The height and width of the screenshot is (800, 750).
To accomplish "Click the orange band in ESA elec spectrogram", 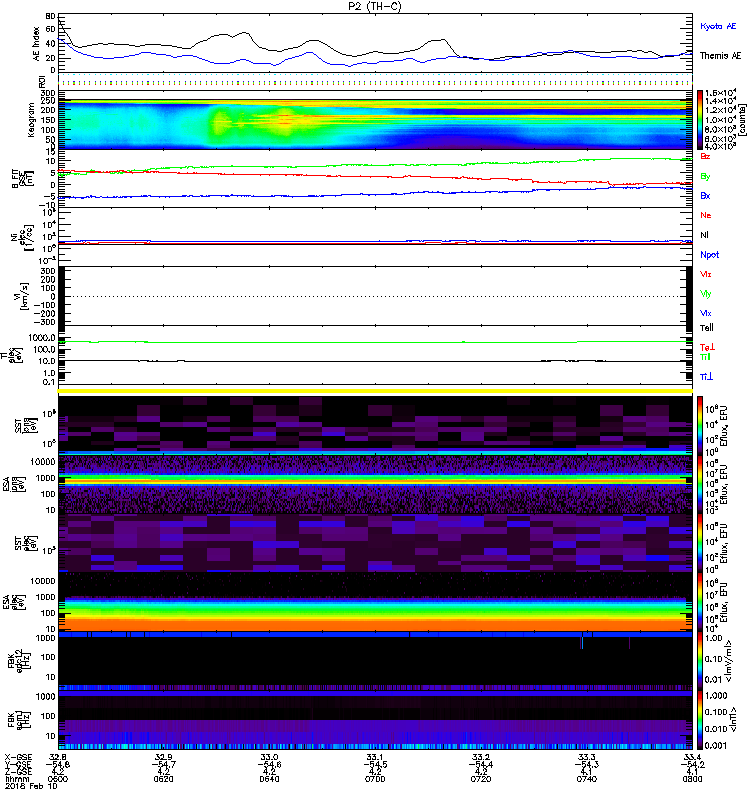I will [x=375, y=624].
